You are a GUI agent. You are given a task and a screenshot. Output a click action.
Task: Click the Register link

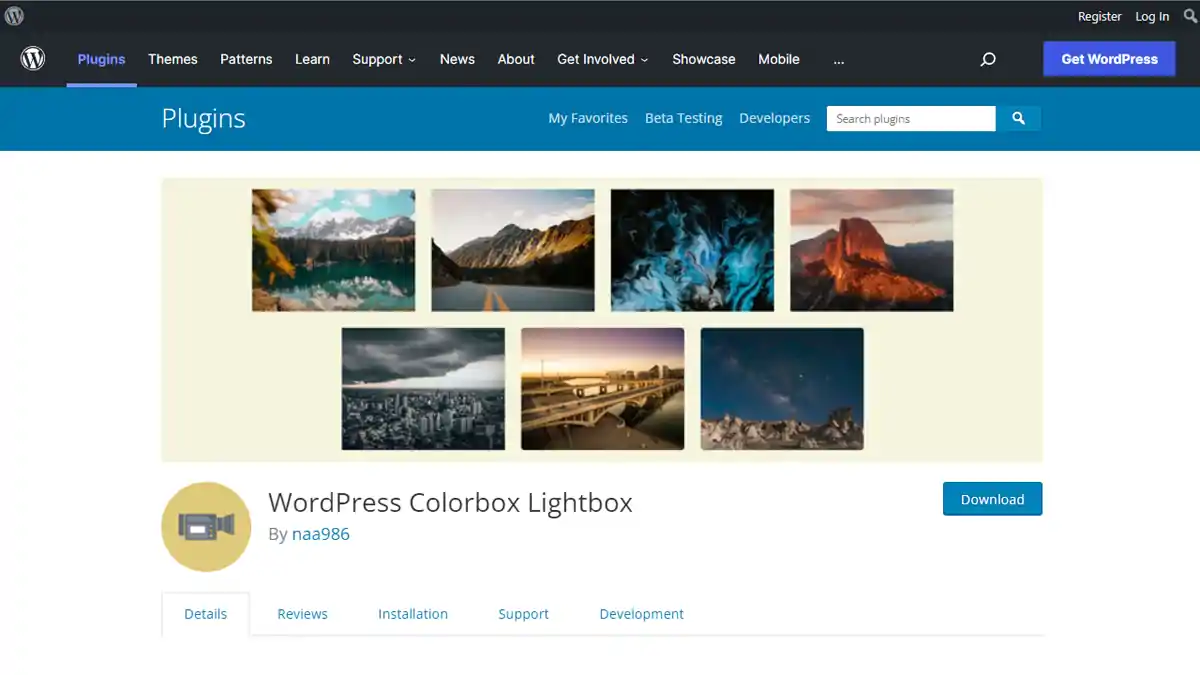[x=1100, y=16]
